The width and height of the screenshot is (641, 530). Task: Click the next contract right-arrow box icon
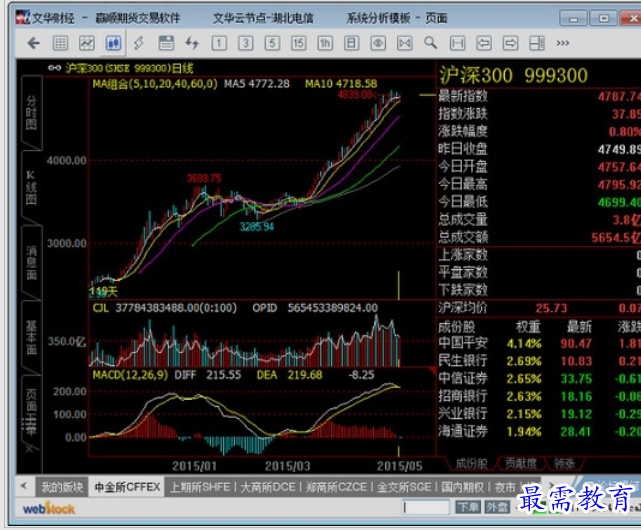pyautogui.click(x=511, y=43)
